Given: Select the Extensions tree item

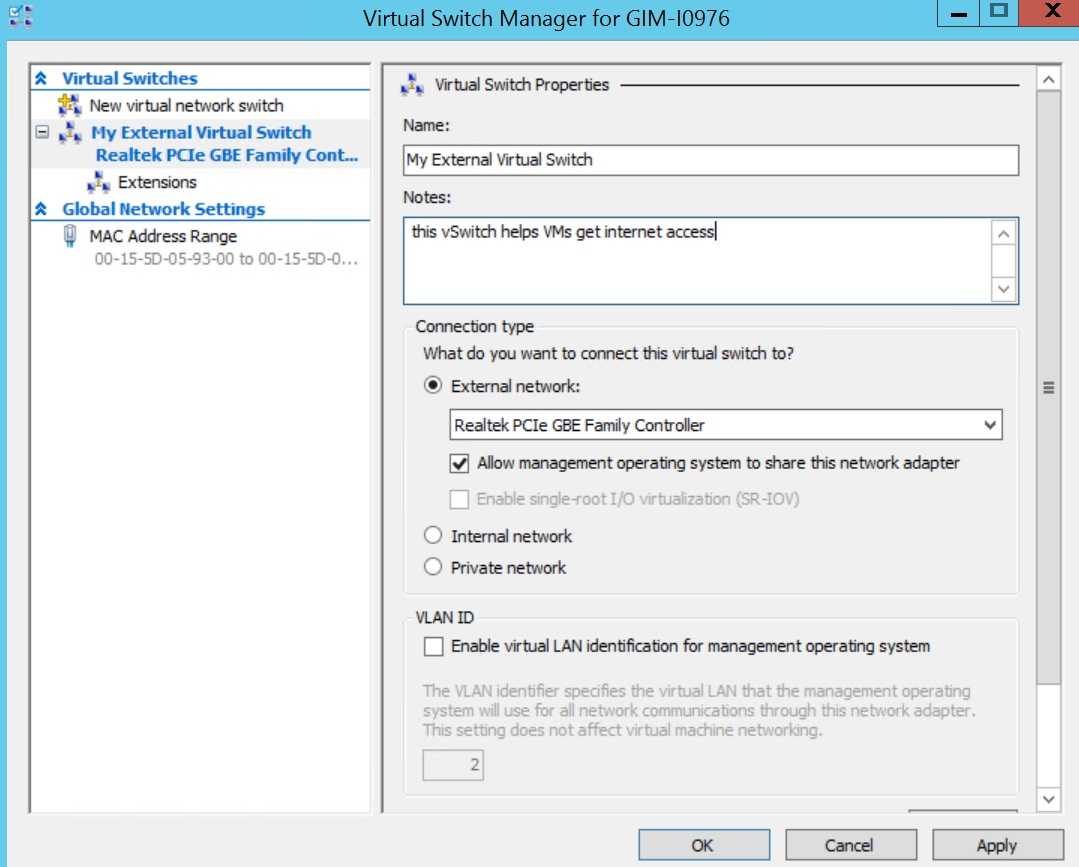Looking at the screenshot, I should pyautogui.click(x=157, y=182).
